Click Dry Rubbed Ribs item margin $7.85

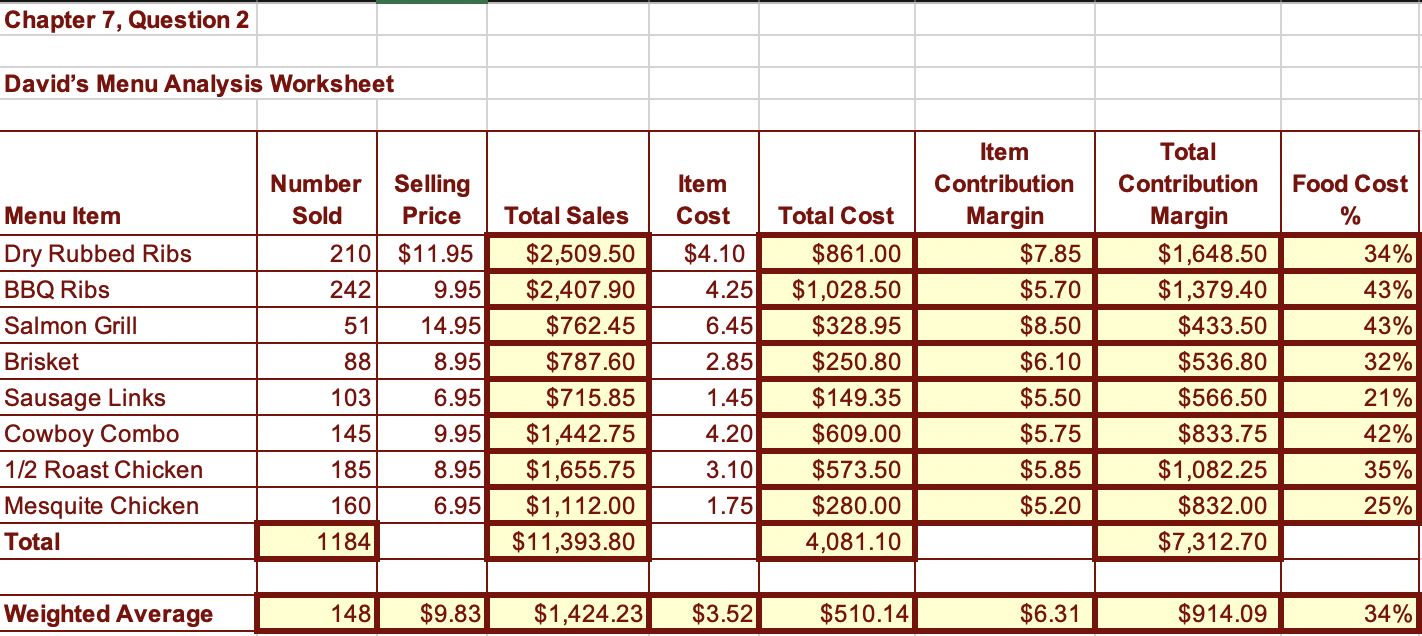1004,253
